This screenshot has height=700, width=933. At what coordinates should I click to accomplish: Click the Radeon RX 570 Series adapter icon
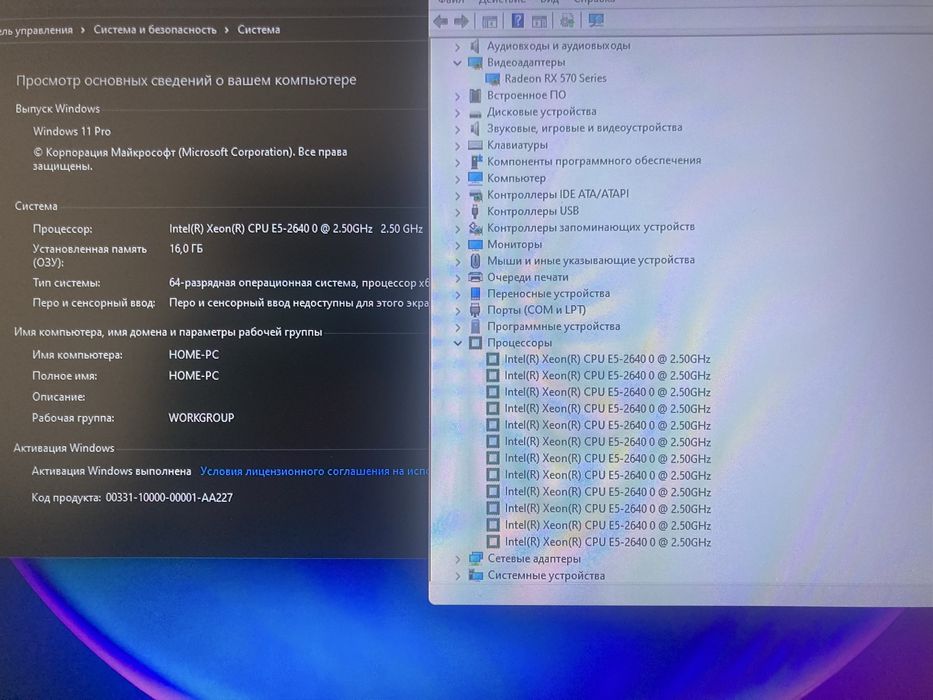tap(492, 79)
